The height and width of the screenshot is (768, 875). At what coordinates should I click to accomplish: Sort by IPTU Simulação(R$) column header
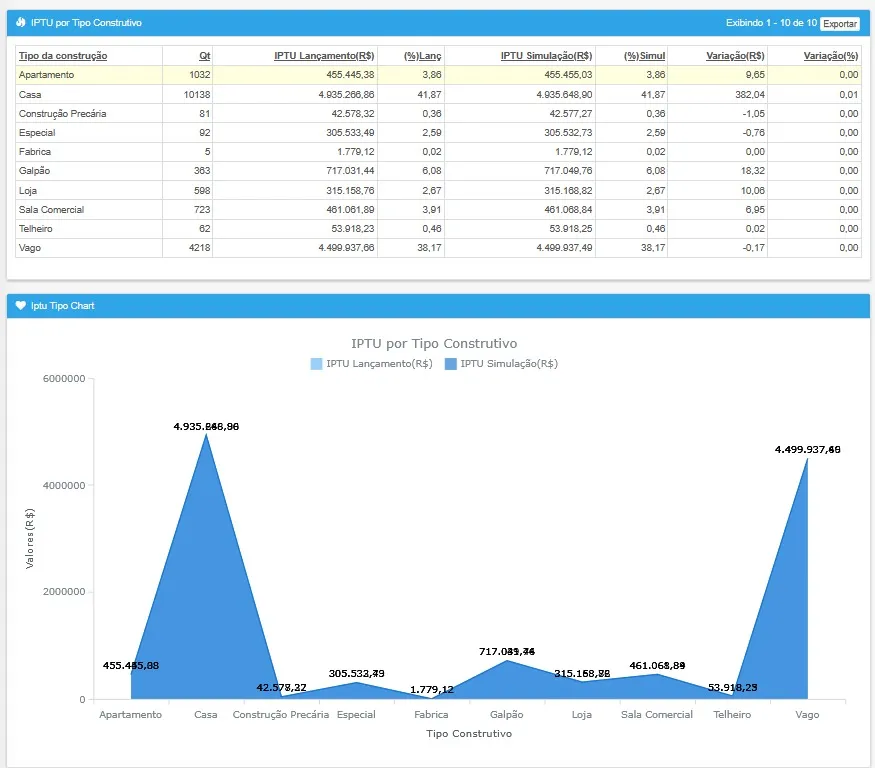click(x=546, y=56)
